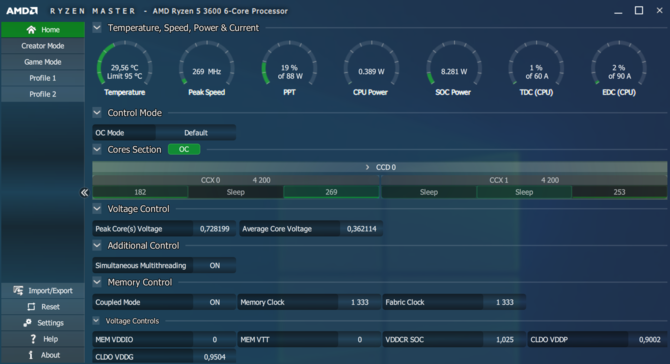Toggle Simultaneous Multithreading ON value
This screenshot has height=364, width=670.
(215, 266)
